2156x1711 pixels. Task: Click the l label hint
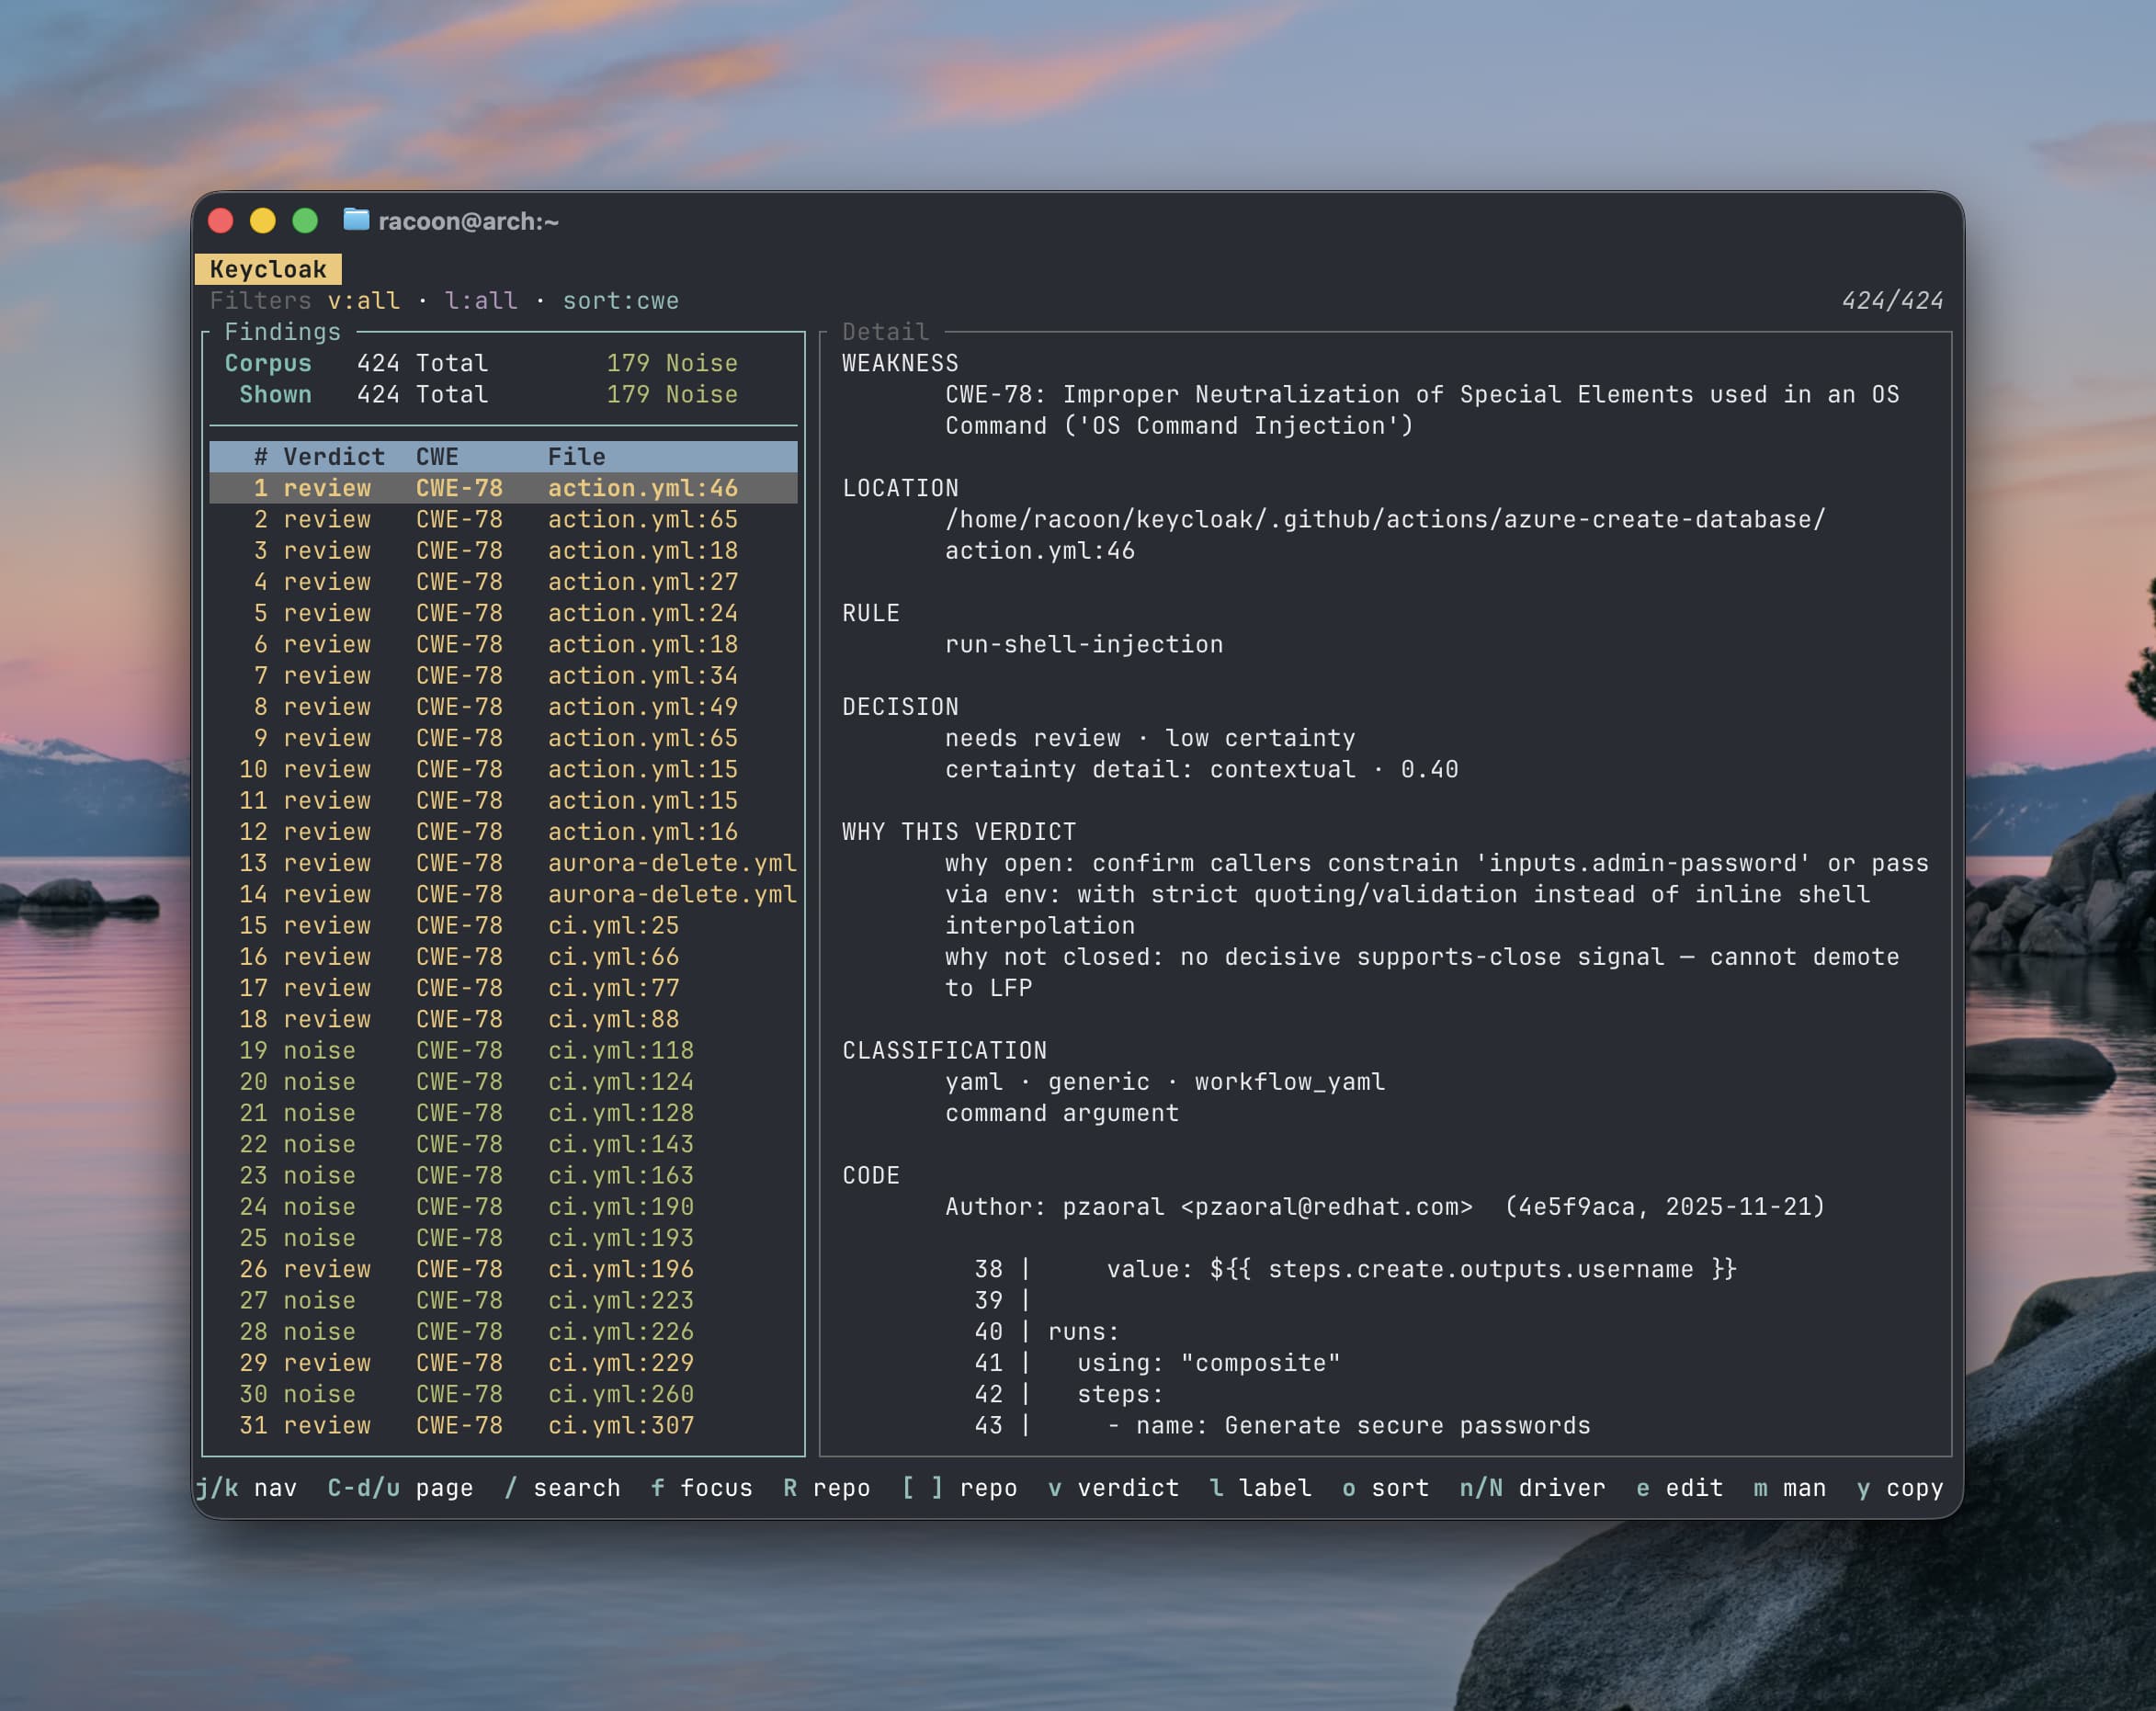1260,1488
